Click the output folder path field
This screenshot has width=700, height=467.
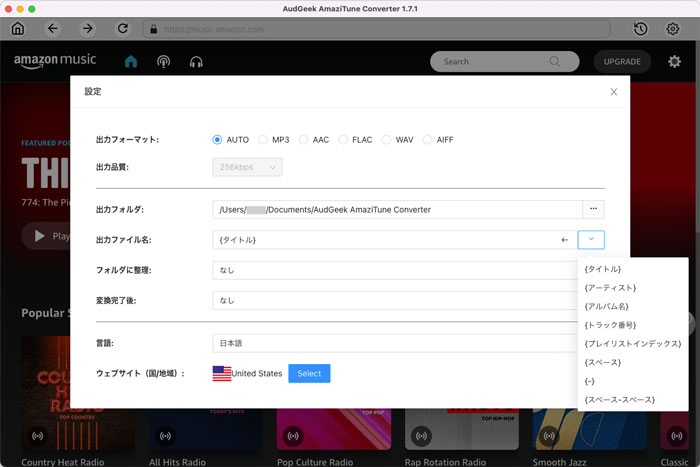(x=397, y=209)
